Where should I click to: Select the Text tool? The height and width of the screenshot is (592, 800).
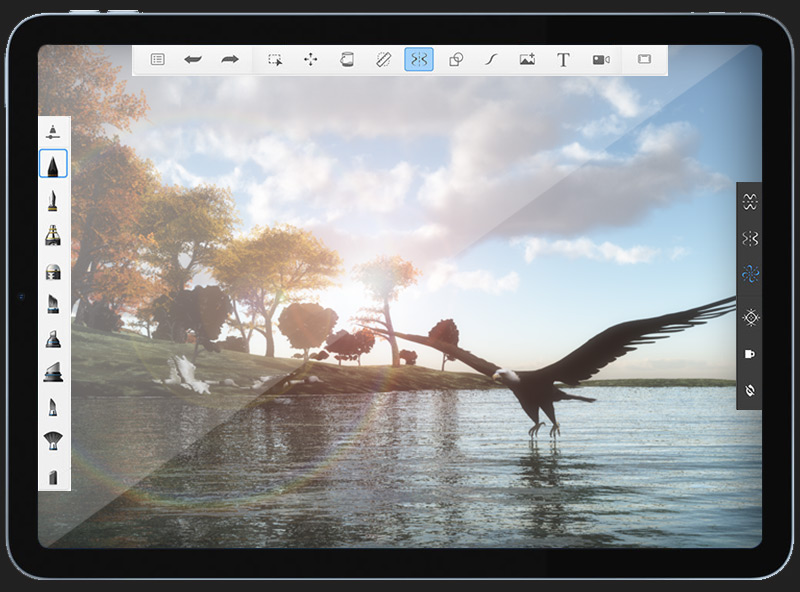(563, 60)
